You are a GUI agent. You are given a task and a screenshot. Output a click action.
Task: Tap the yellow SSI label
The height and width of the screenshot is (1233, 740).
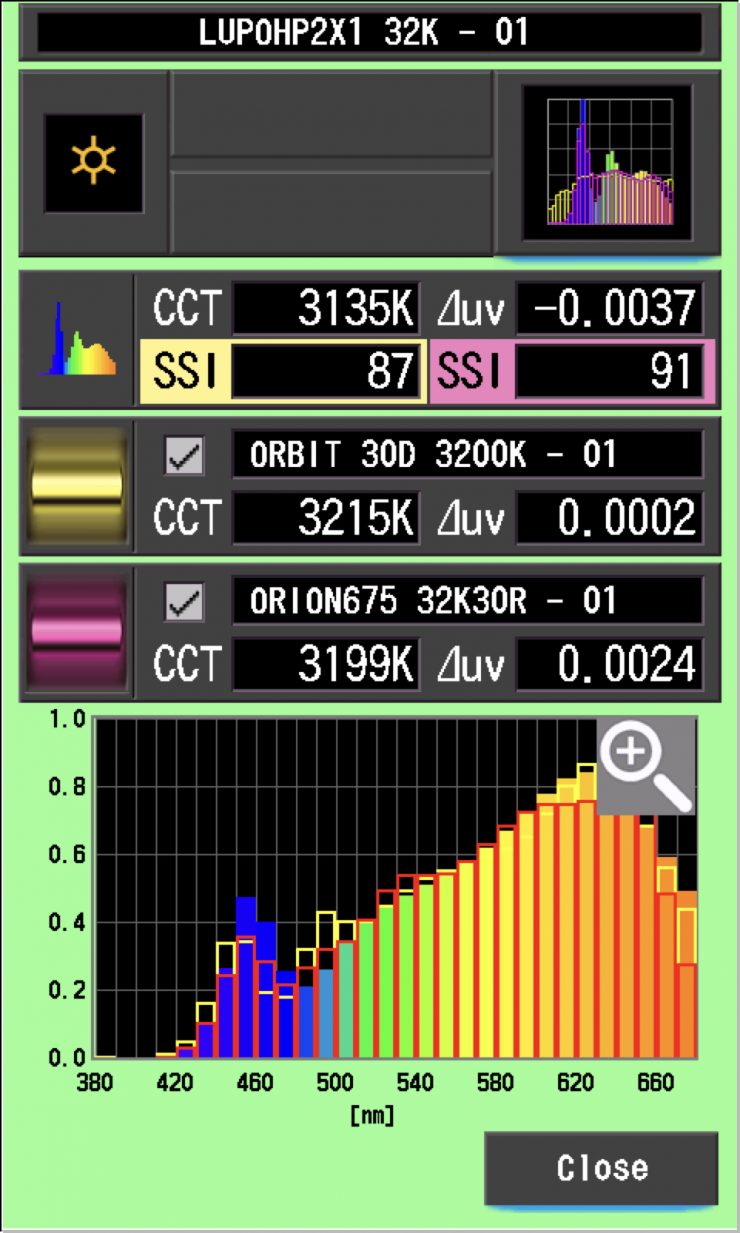183,371
